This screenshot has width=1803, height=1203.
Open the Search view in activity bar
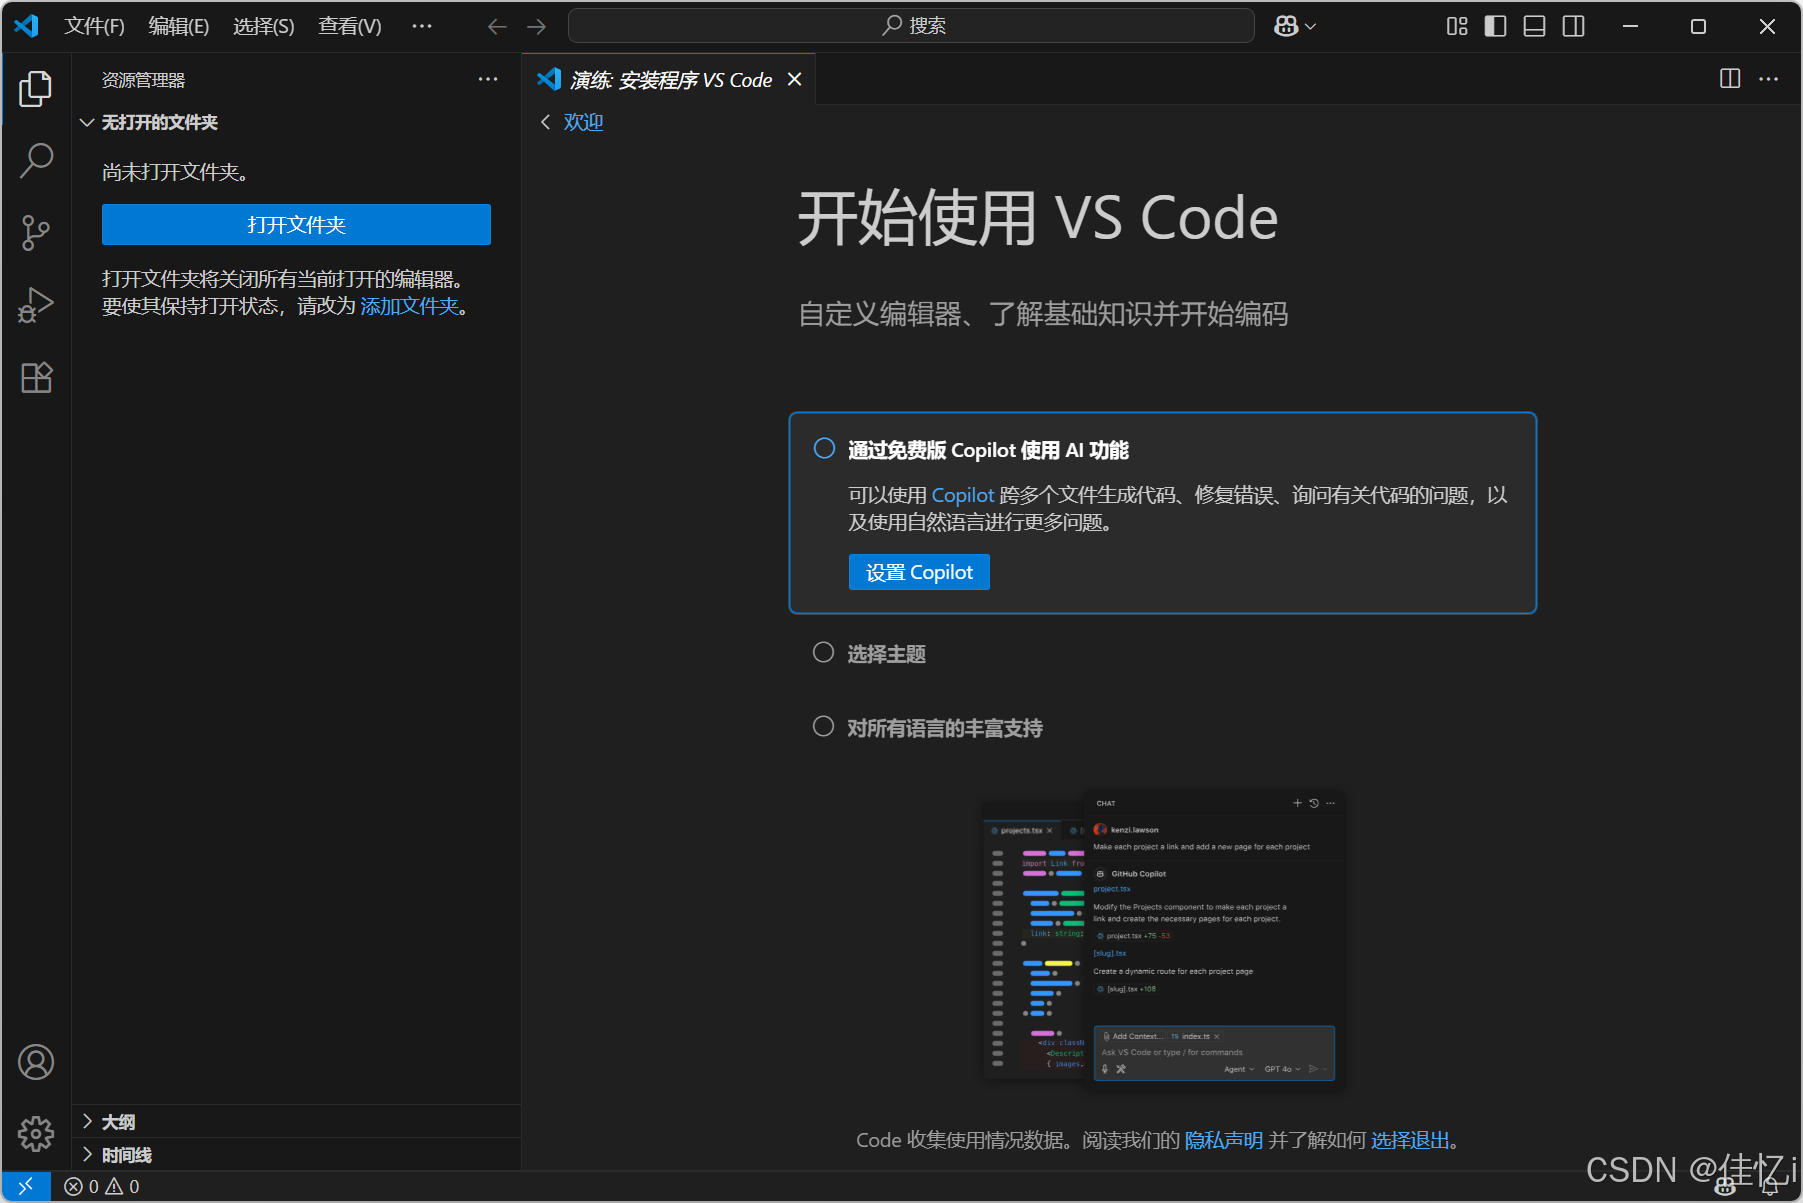[x=36, y=160]
